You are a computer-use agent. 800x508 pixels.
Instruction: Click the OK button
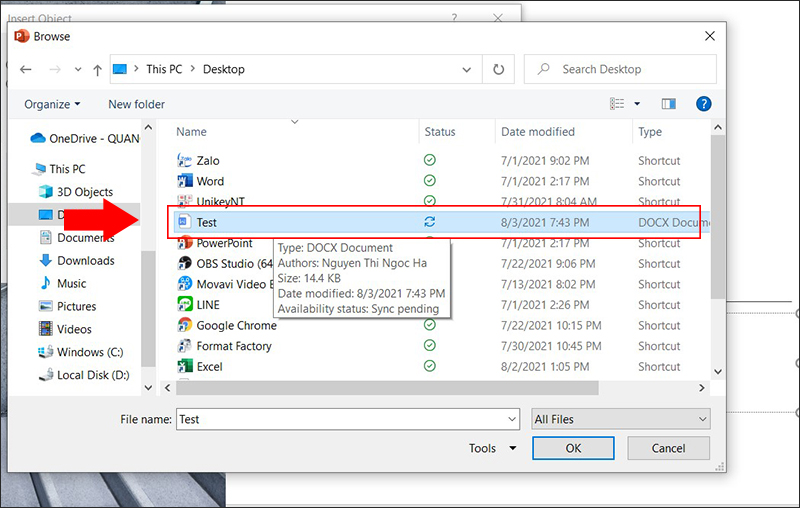click(x=573, y=449)
